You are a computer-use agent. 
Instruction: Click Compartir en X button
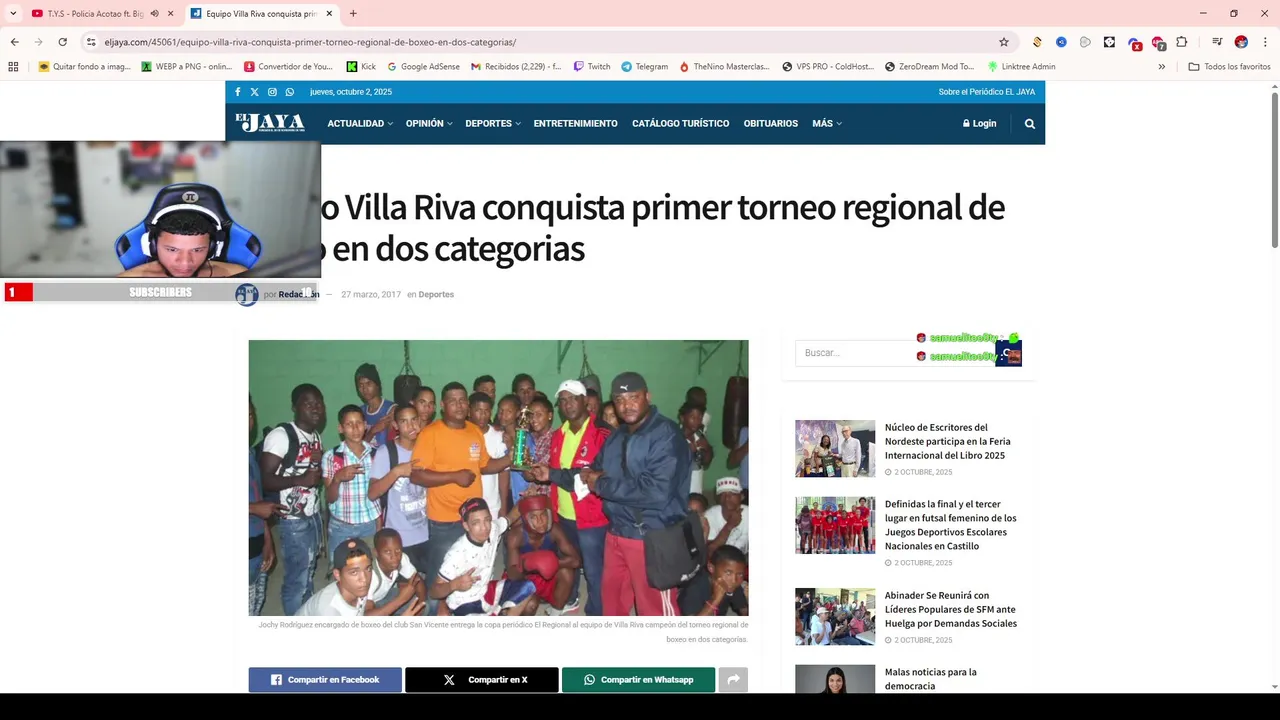(482, 680)
